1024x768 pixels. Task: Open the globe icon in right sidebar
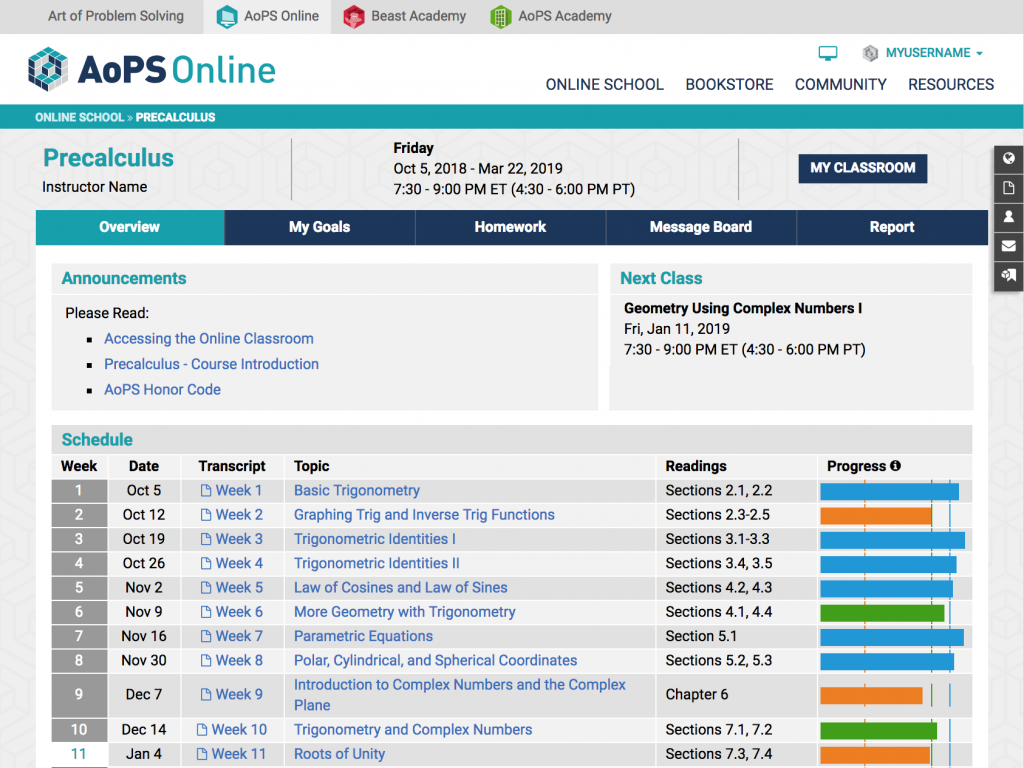tap(1008, 159)
